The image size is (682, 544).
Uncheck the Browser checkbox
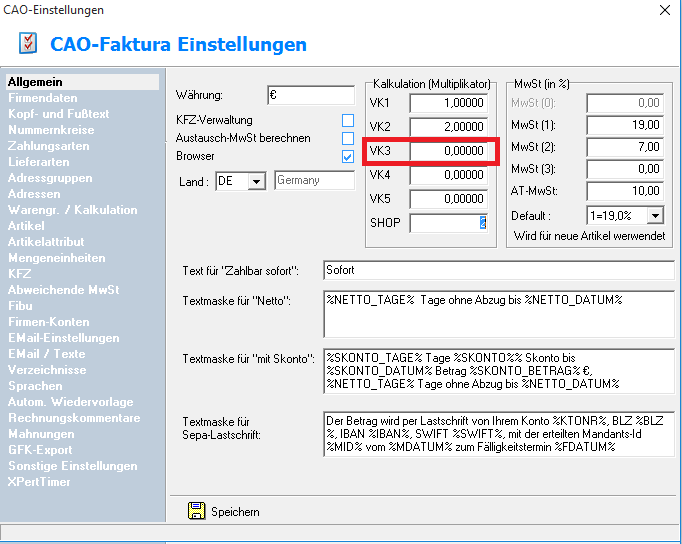tap(348, 157)
